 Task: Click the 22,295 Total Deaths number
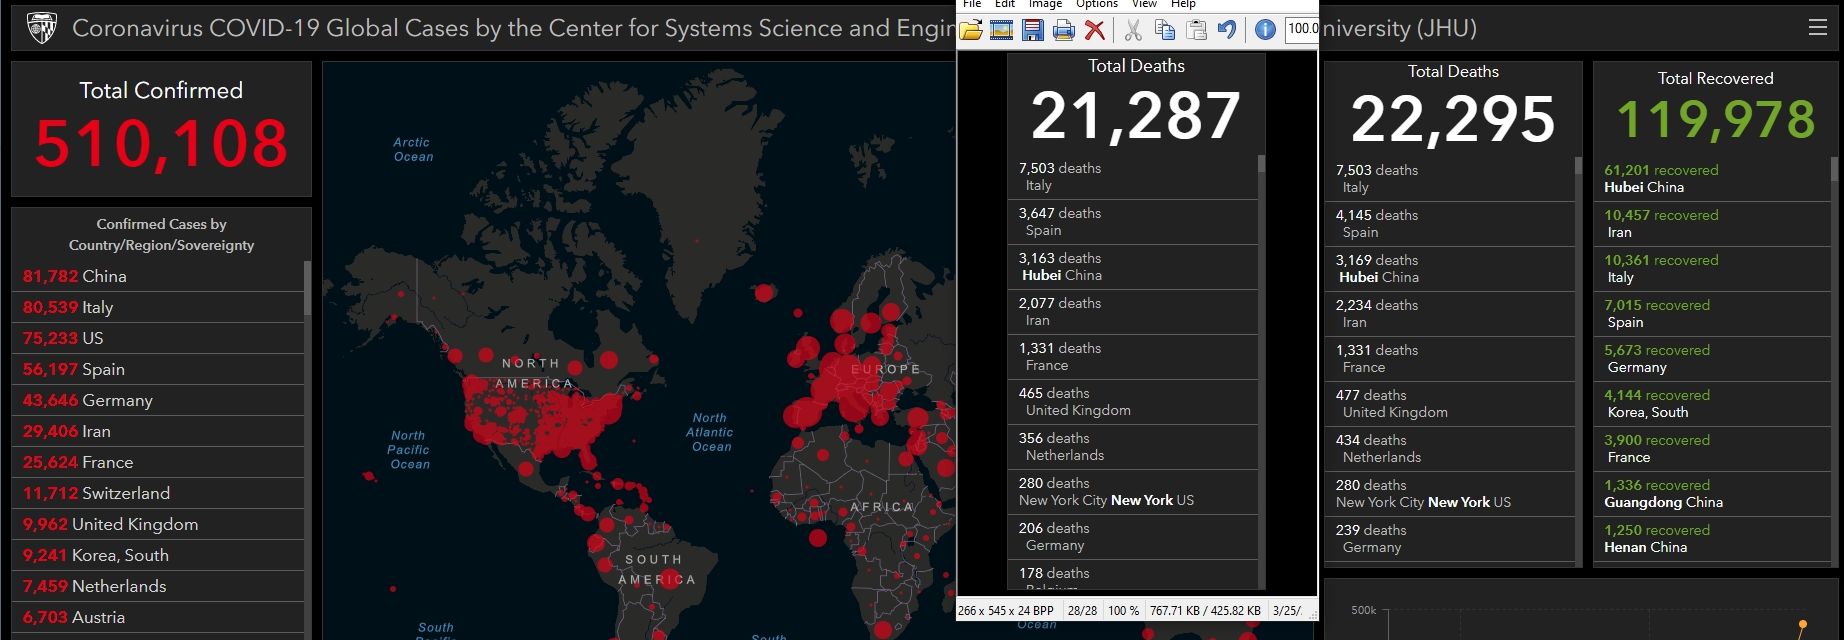pos(1453,119)
